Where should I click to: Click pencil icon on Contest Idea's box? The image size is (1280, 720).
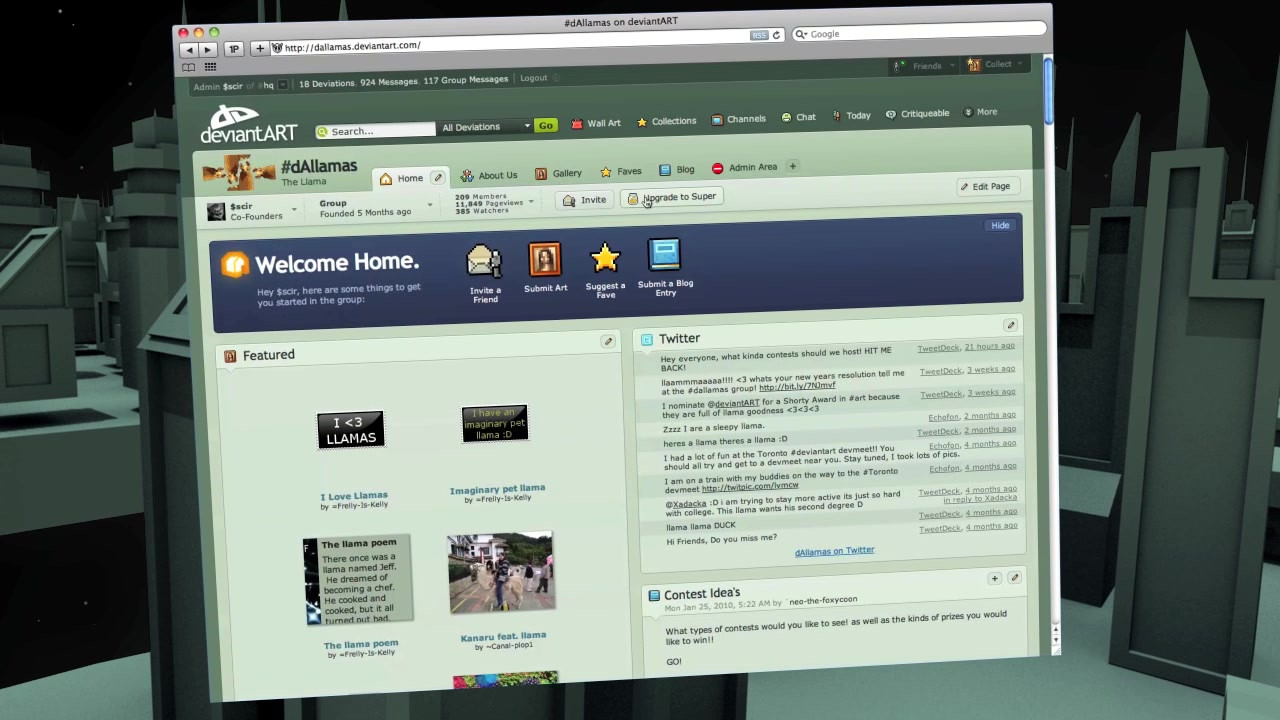[1014, 578]
